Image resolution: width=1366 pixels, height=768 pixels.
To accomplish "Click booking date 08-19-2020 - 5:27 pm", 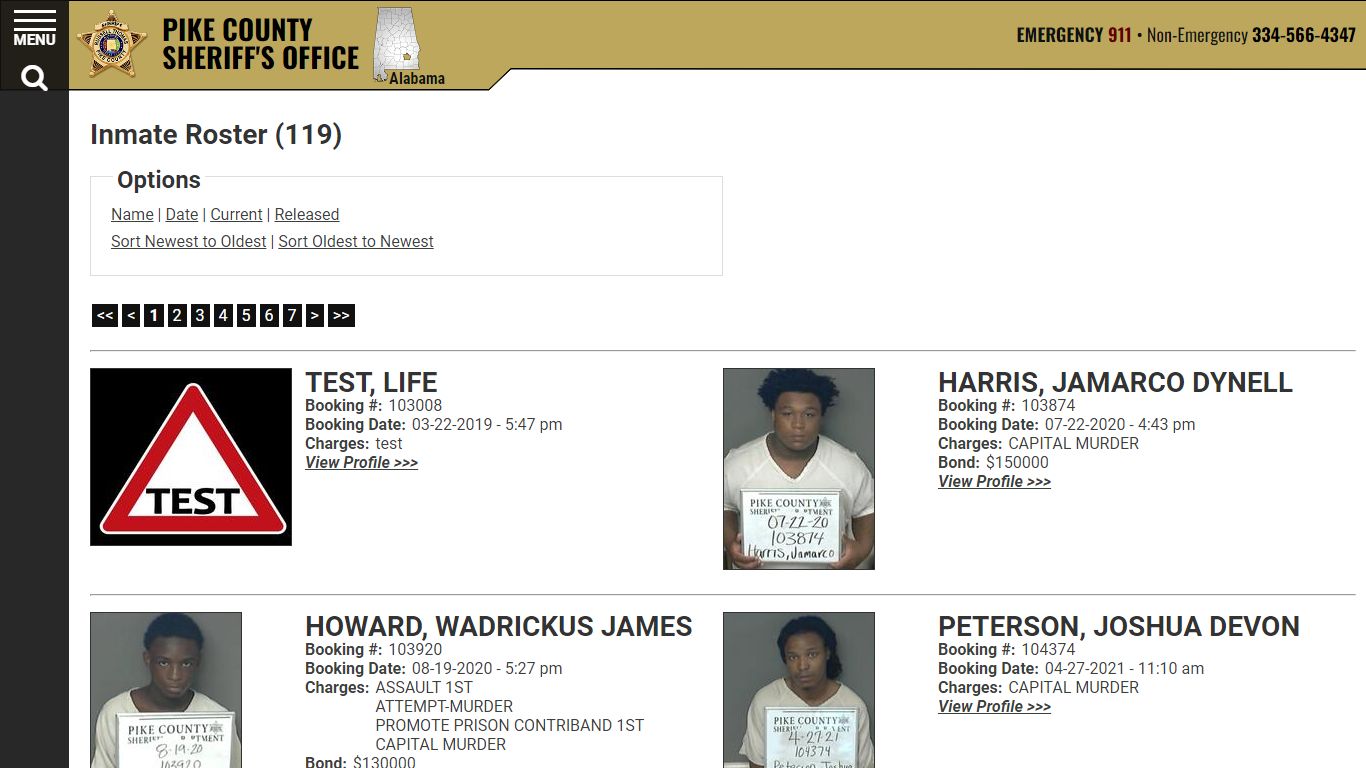I will click(487, 668).
